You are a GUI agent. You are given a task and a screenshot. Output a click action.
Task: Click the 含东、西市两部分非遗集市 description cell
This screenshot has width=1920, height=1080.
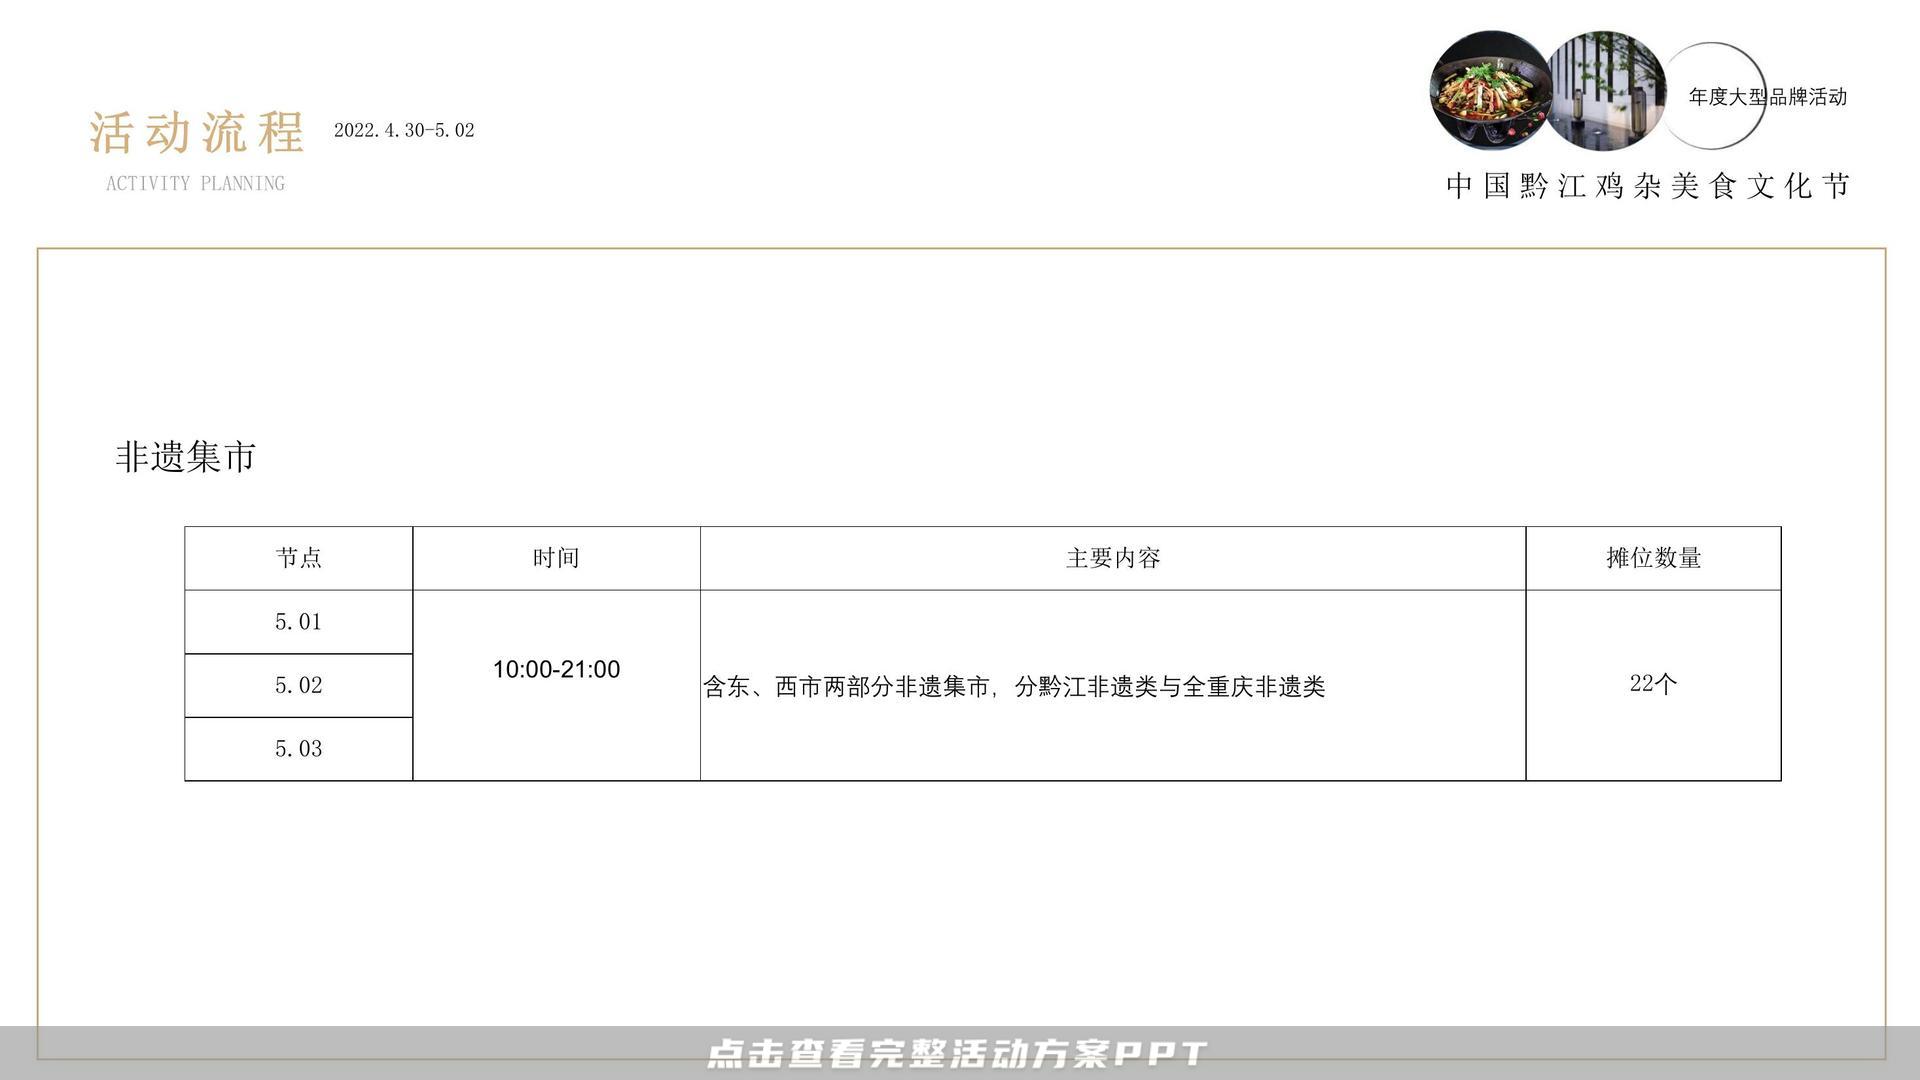pos(1113,685)
